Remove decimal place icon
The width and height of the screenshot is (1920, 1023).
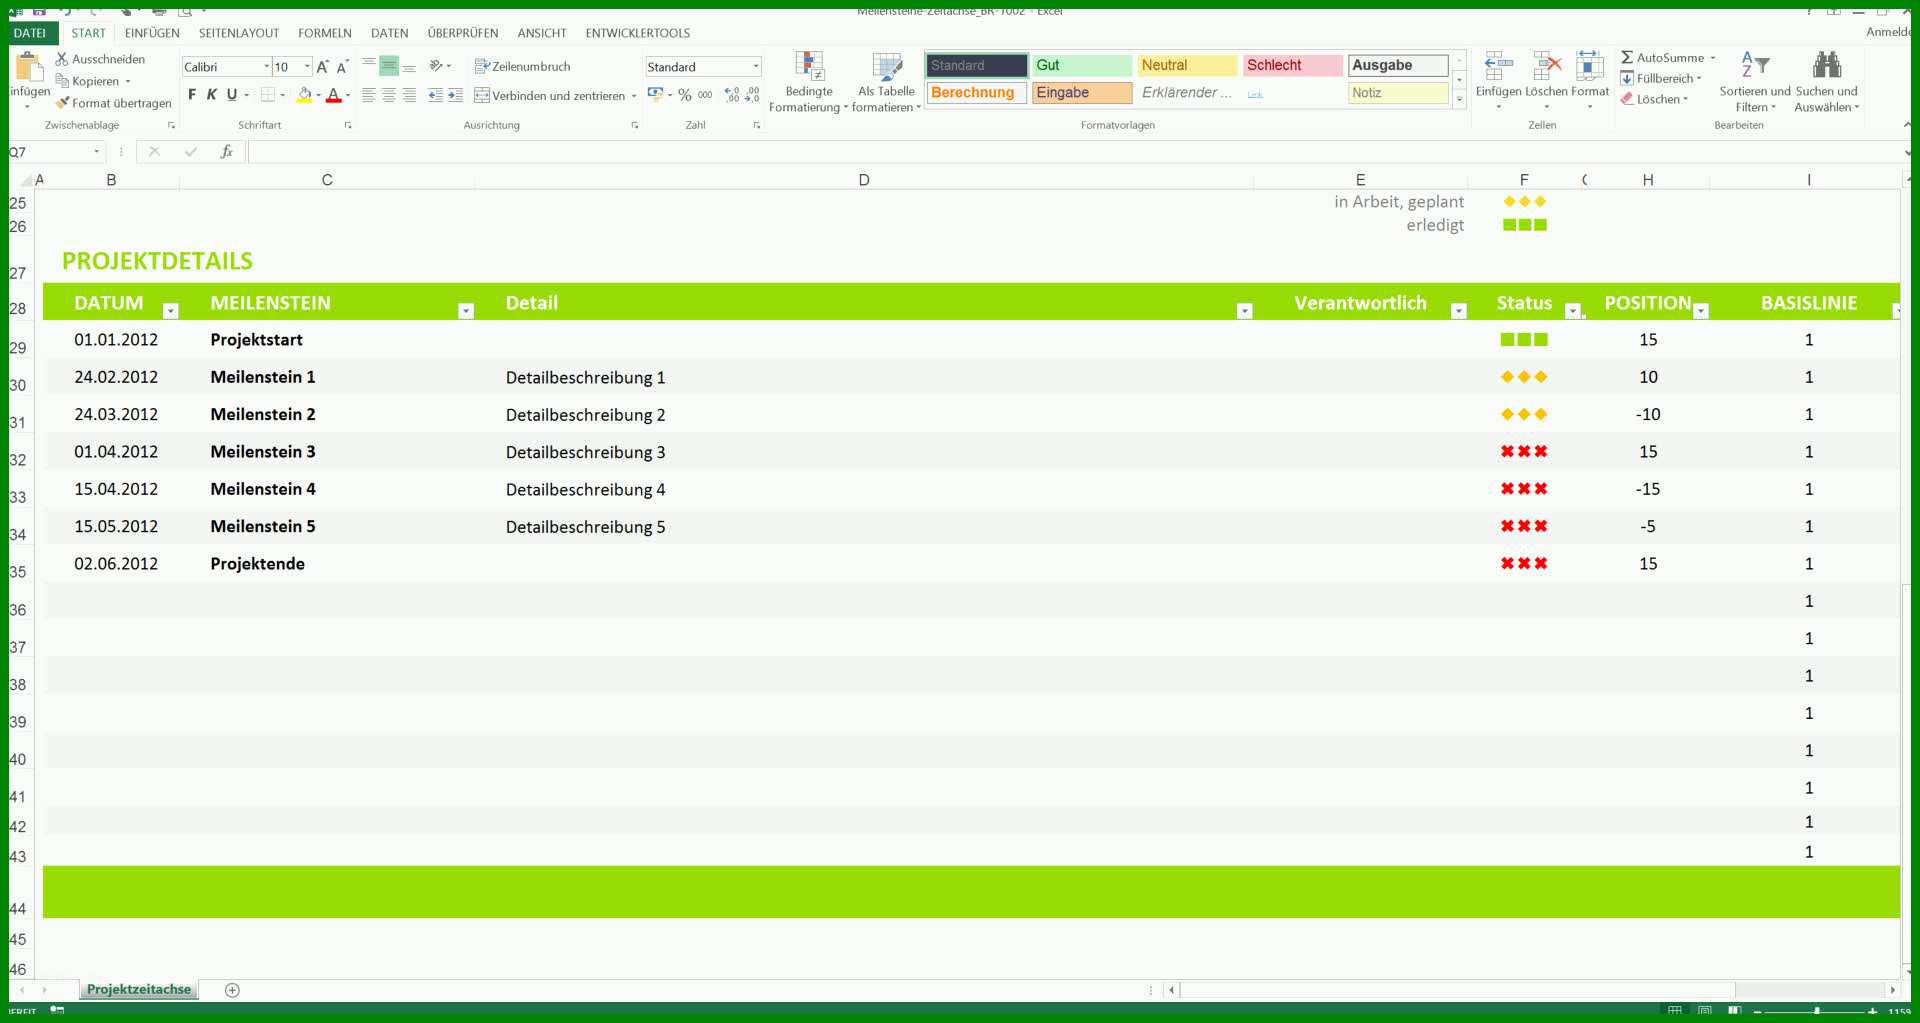753,95
